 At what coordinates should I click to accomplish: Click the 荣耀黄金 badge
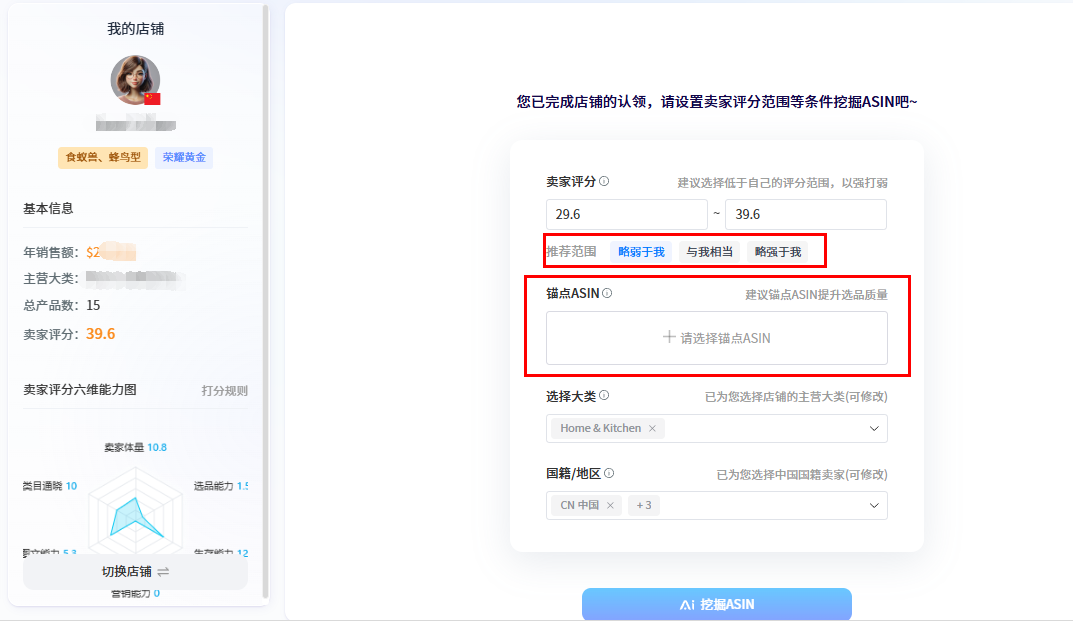tap(183, 157)
